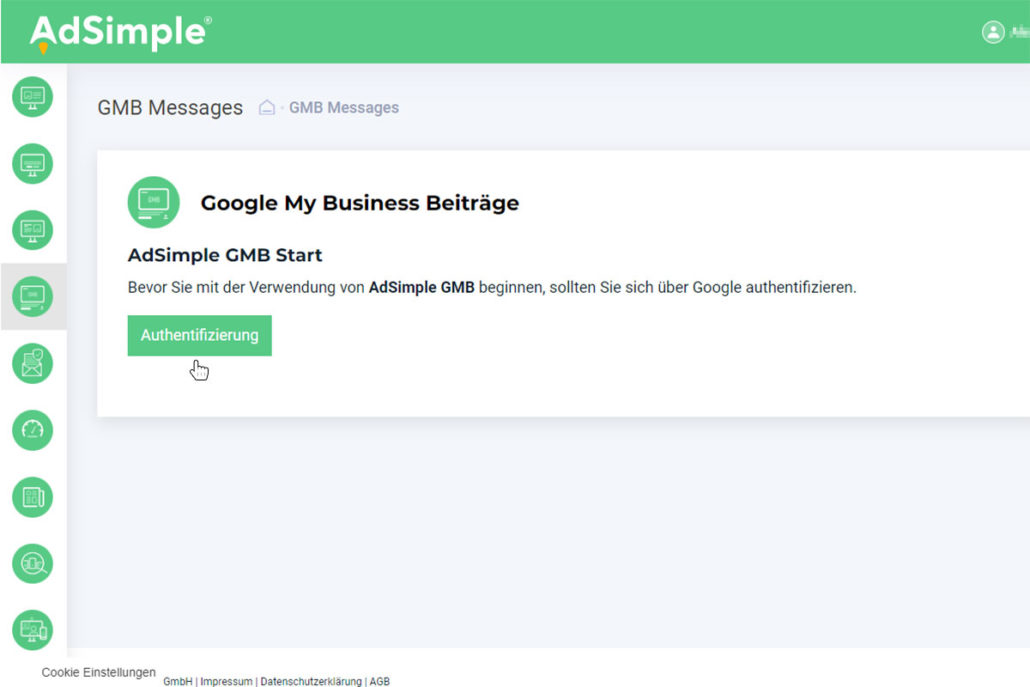Viewport: 1030px width, 687px height.
Task: Open the magnifying glass sidebar icon
Action: [32, 564]
